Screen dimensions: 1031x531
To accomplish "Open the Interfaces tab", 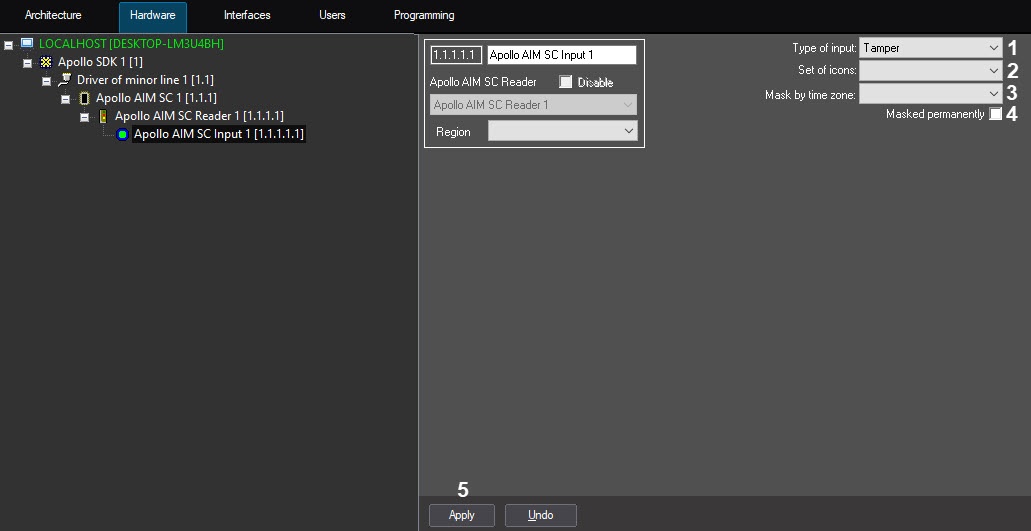I will [247, 15].
